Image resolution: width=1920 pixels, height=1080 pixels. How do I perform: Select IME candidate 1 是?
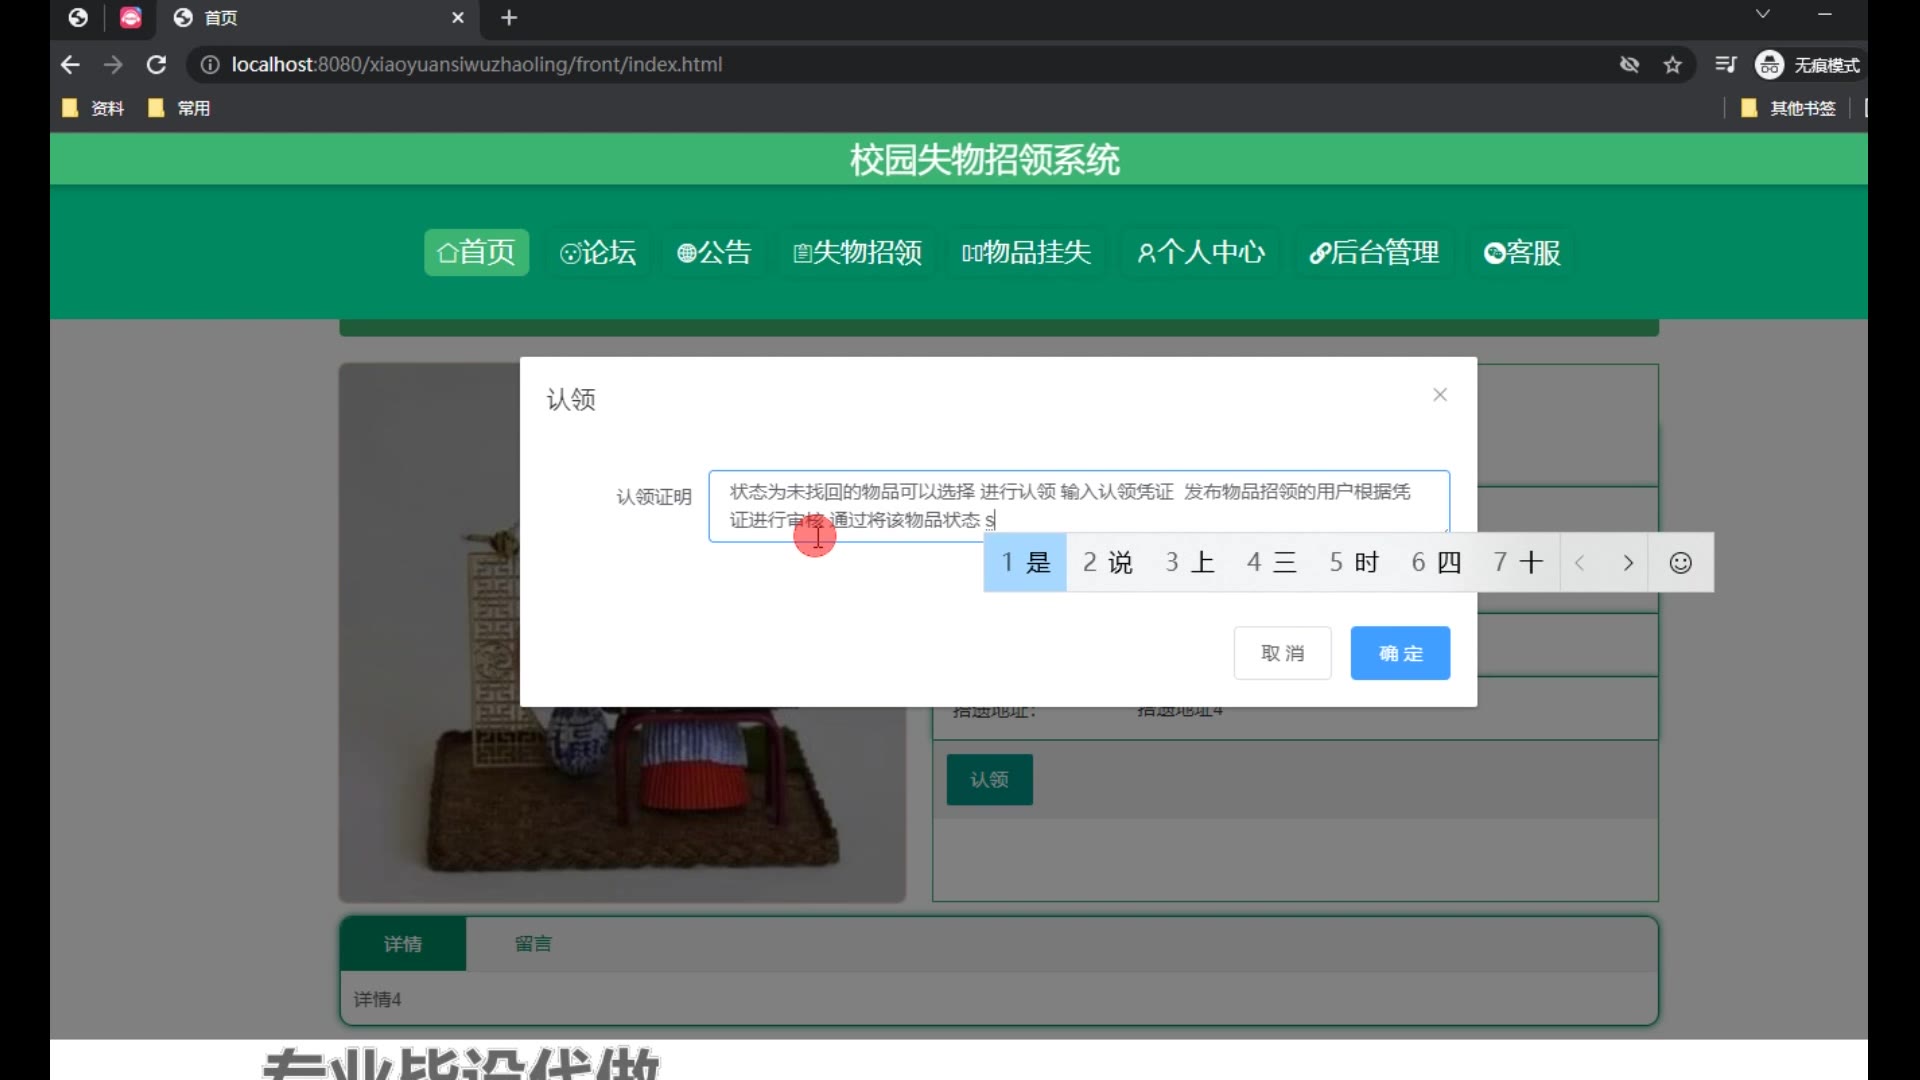point(1026,563)
